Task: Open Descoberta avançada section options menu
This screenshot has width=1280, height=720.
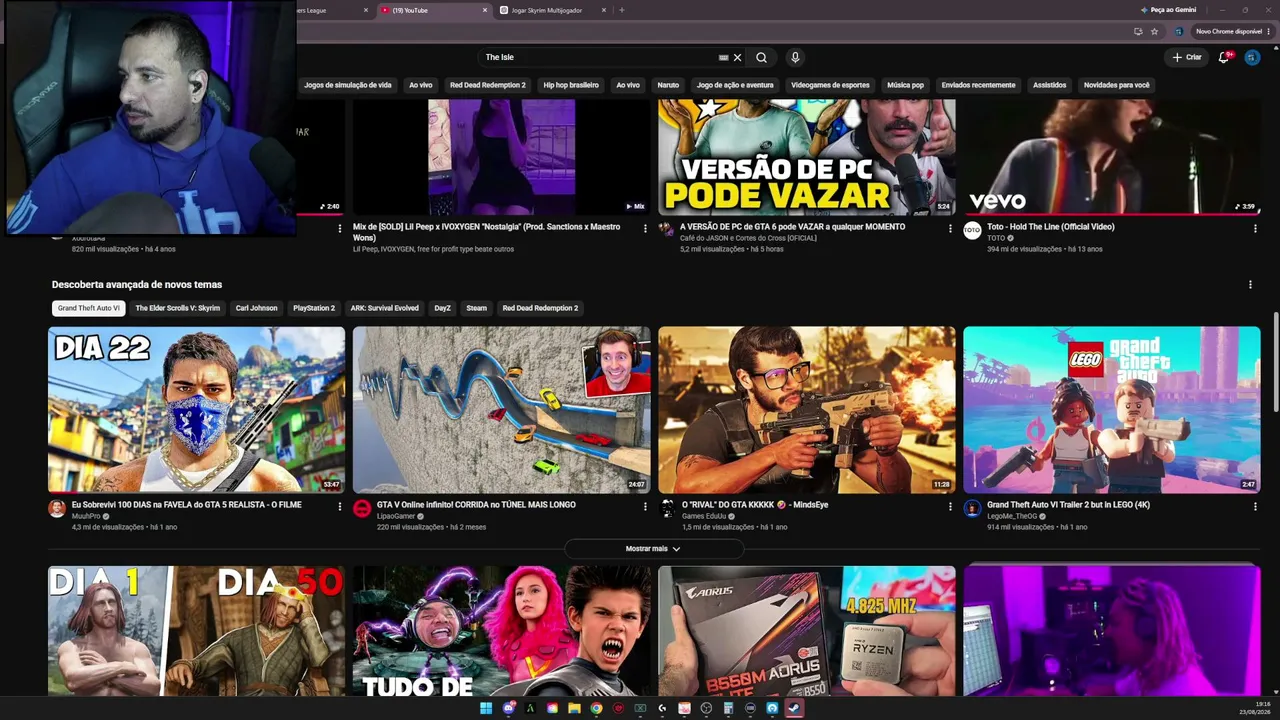Action: coord(1250,285)
